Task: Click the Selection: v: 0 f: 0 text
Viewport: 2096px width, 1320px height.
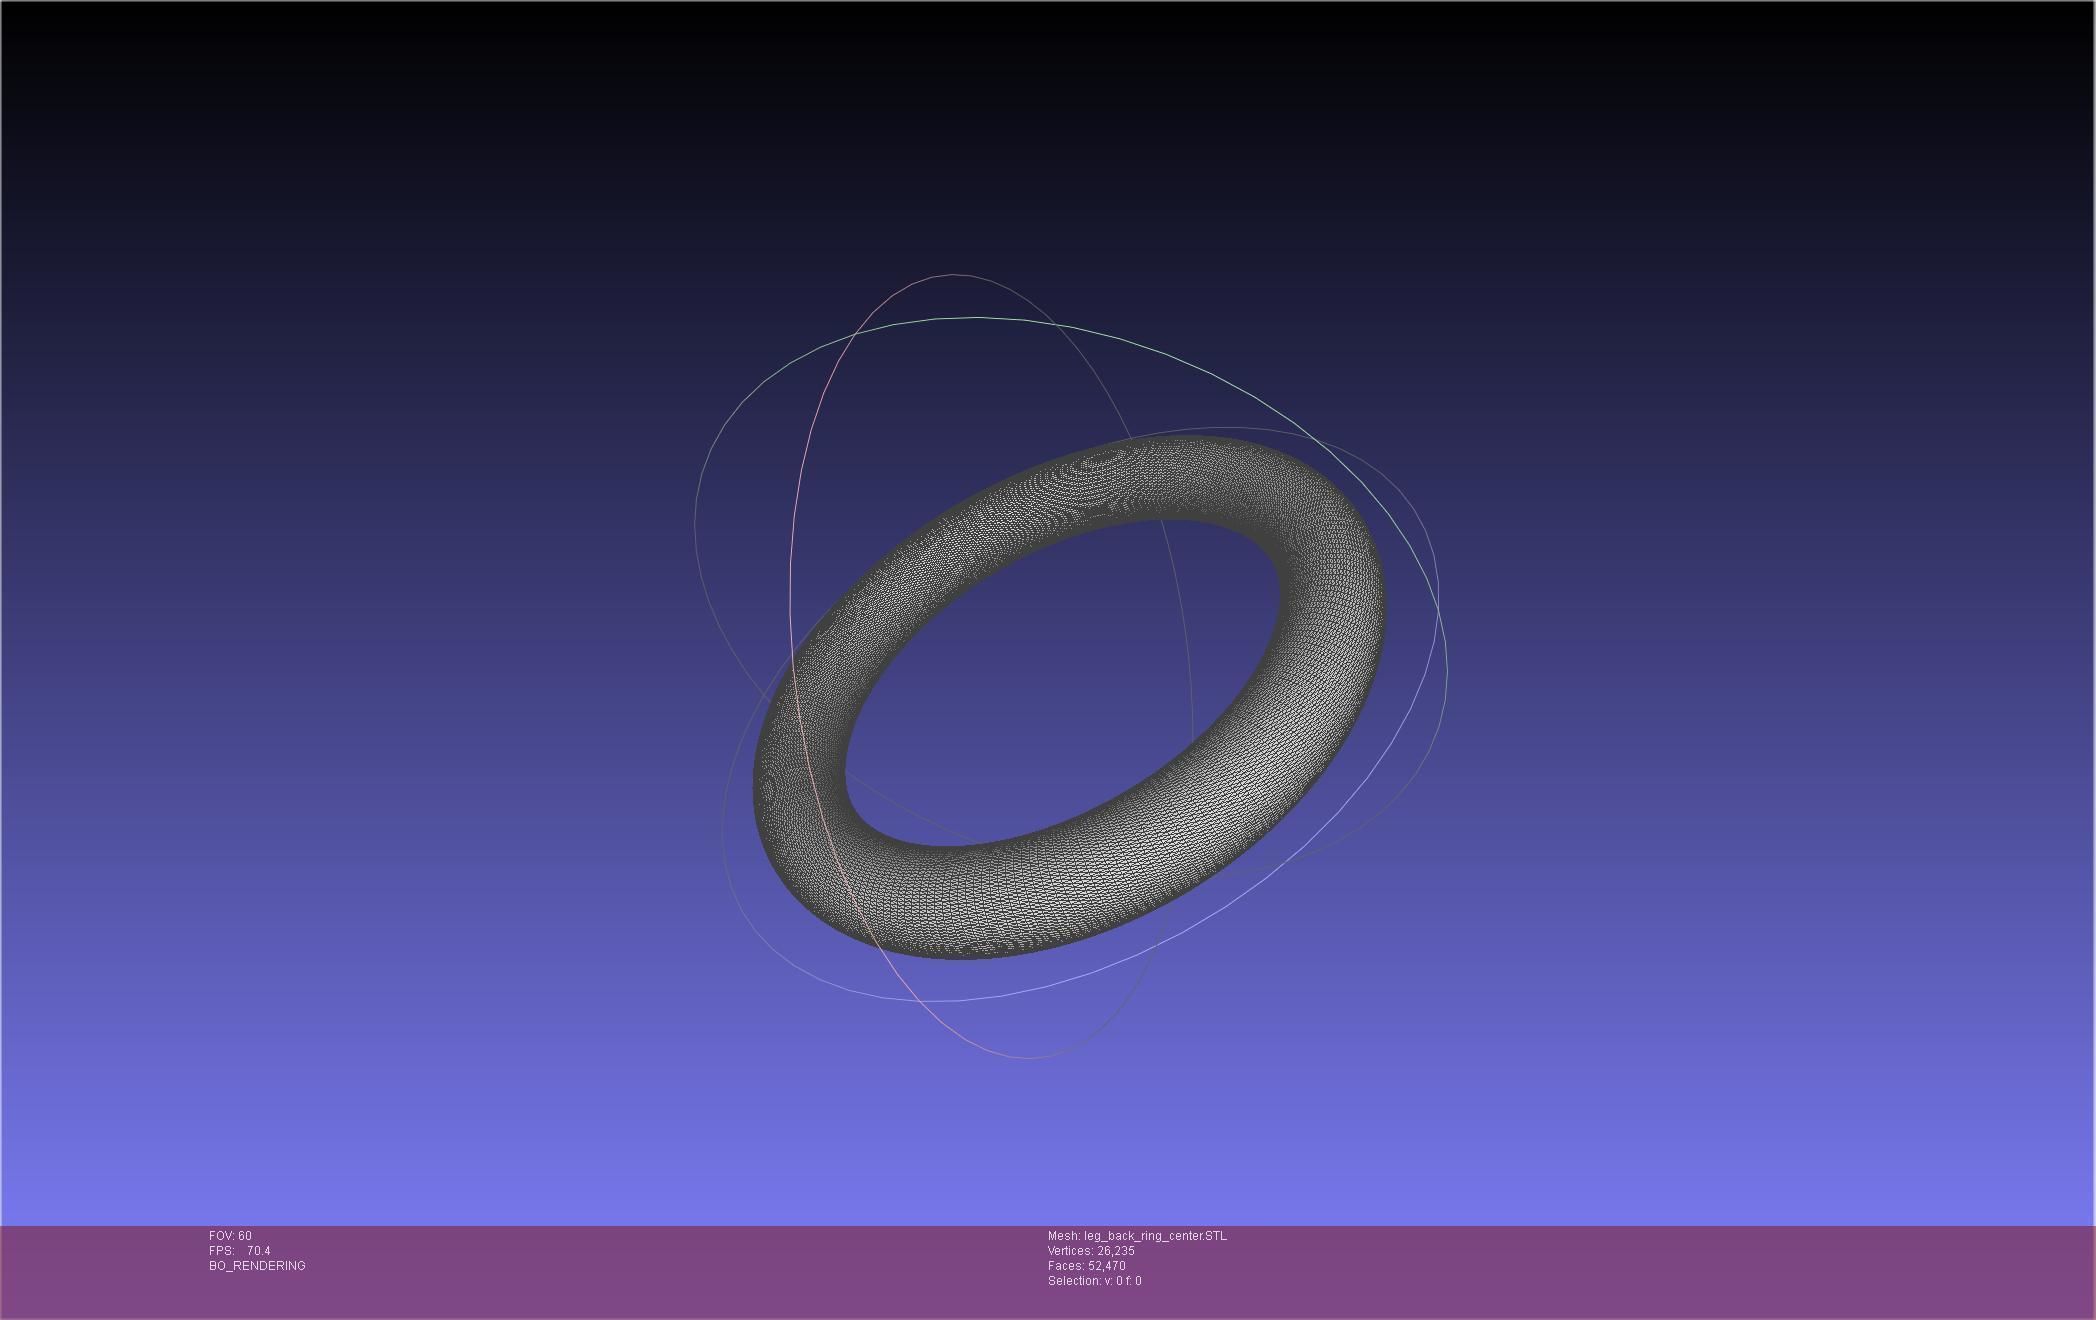Action: [x=1094, y=1281]
